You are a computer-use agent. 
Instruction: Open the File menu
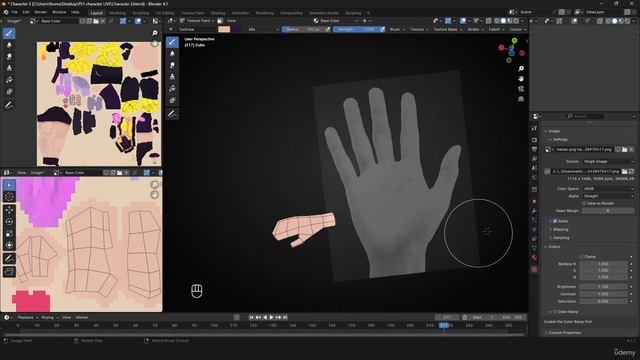14,12
